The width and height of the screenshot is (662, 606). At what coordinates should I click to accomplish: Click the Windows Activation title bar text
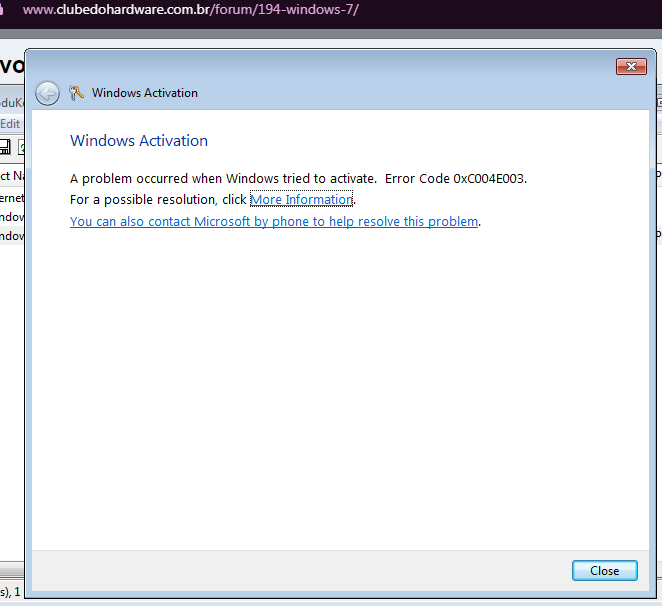click(145, 93)
